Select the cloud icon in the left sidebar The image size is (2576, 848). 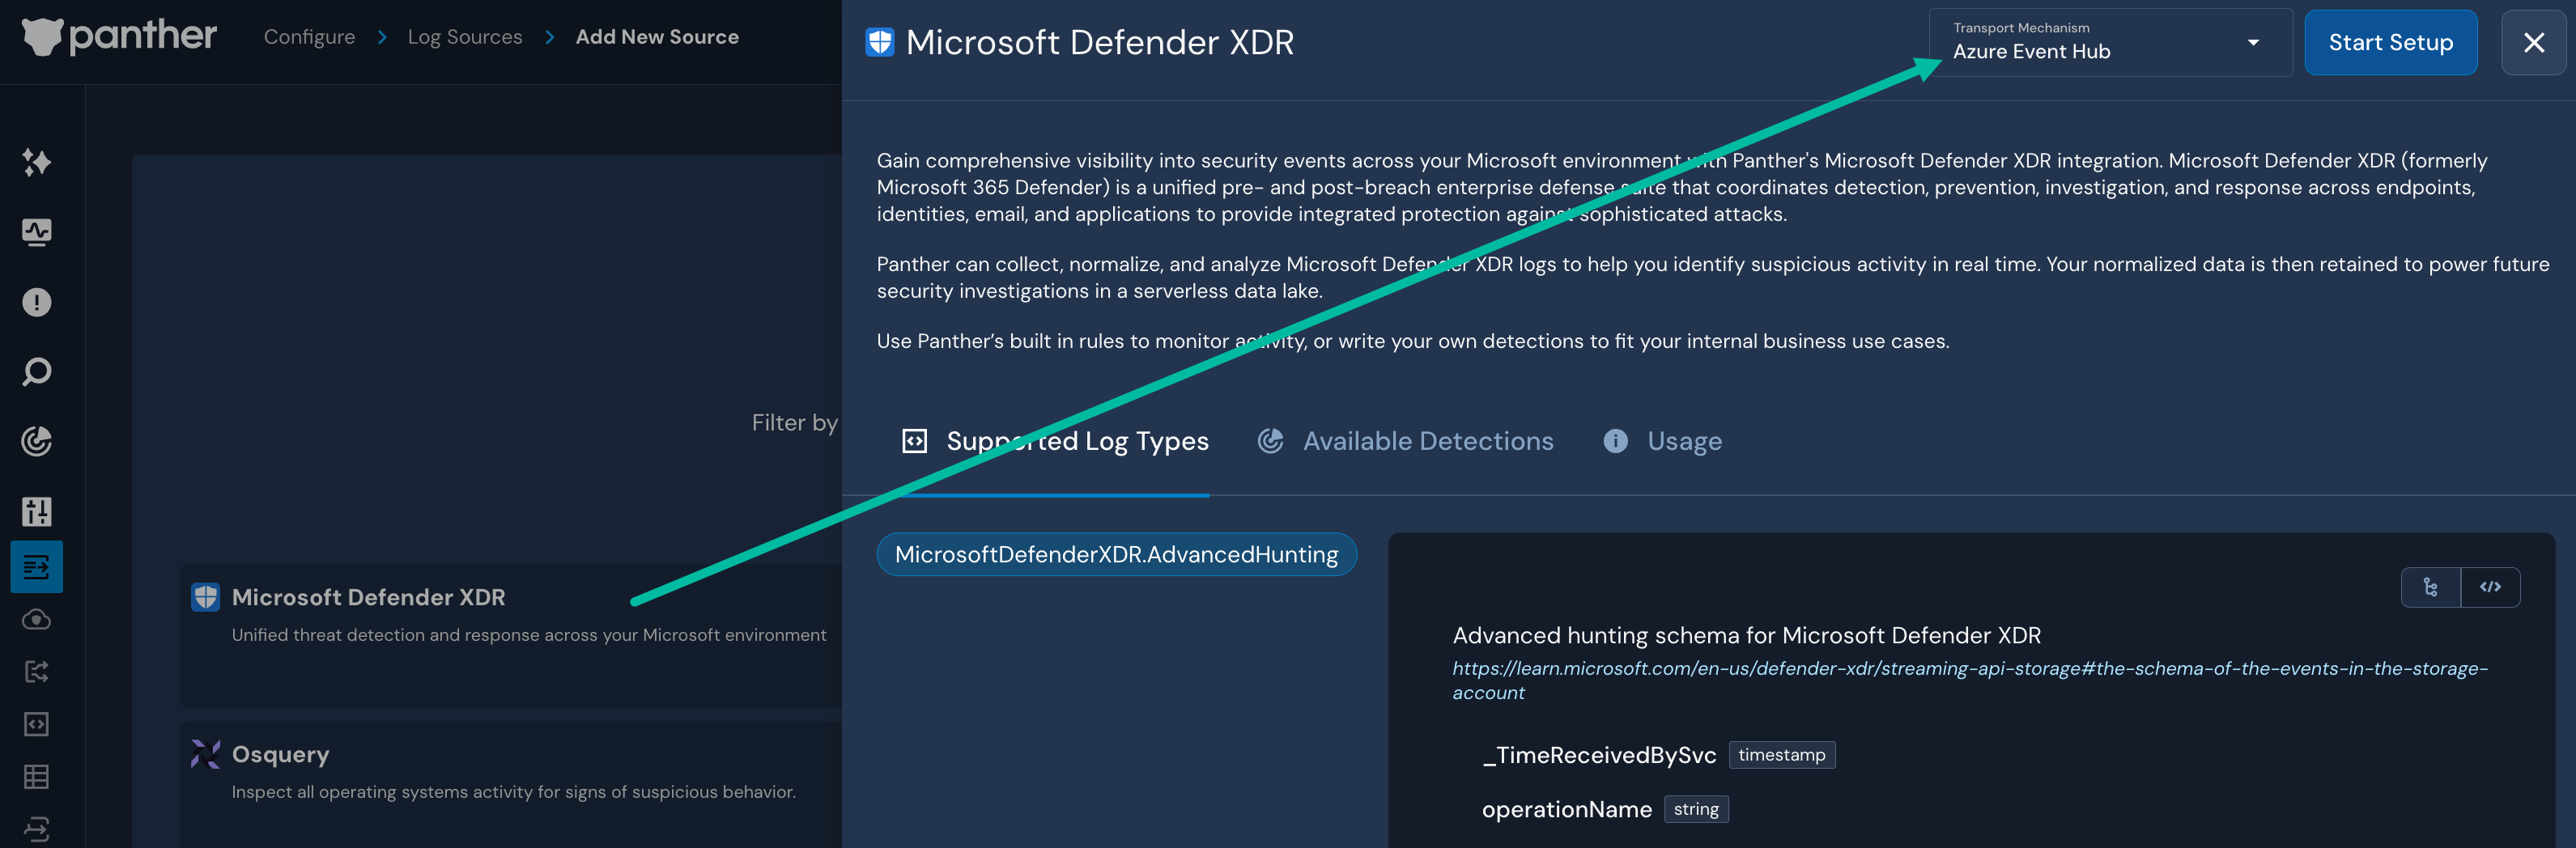pos(37,619)
